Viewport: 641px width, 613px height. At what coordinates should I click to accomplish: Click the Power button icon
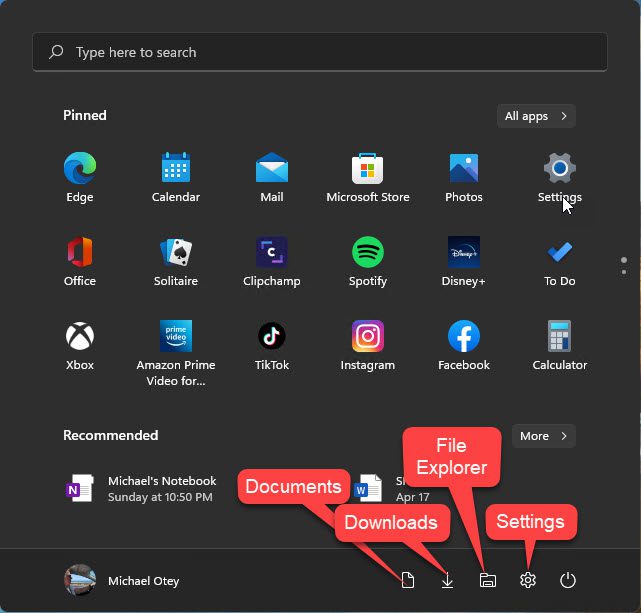click(567, 580)
